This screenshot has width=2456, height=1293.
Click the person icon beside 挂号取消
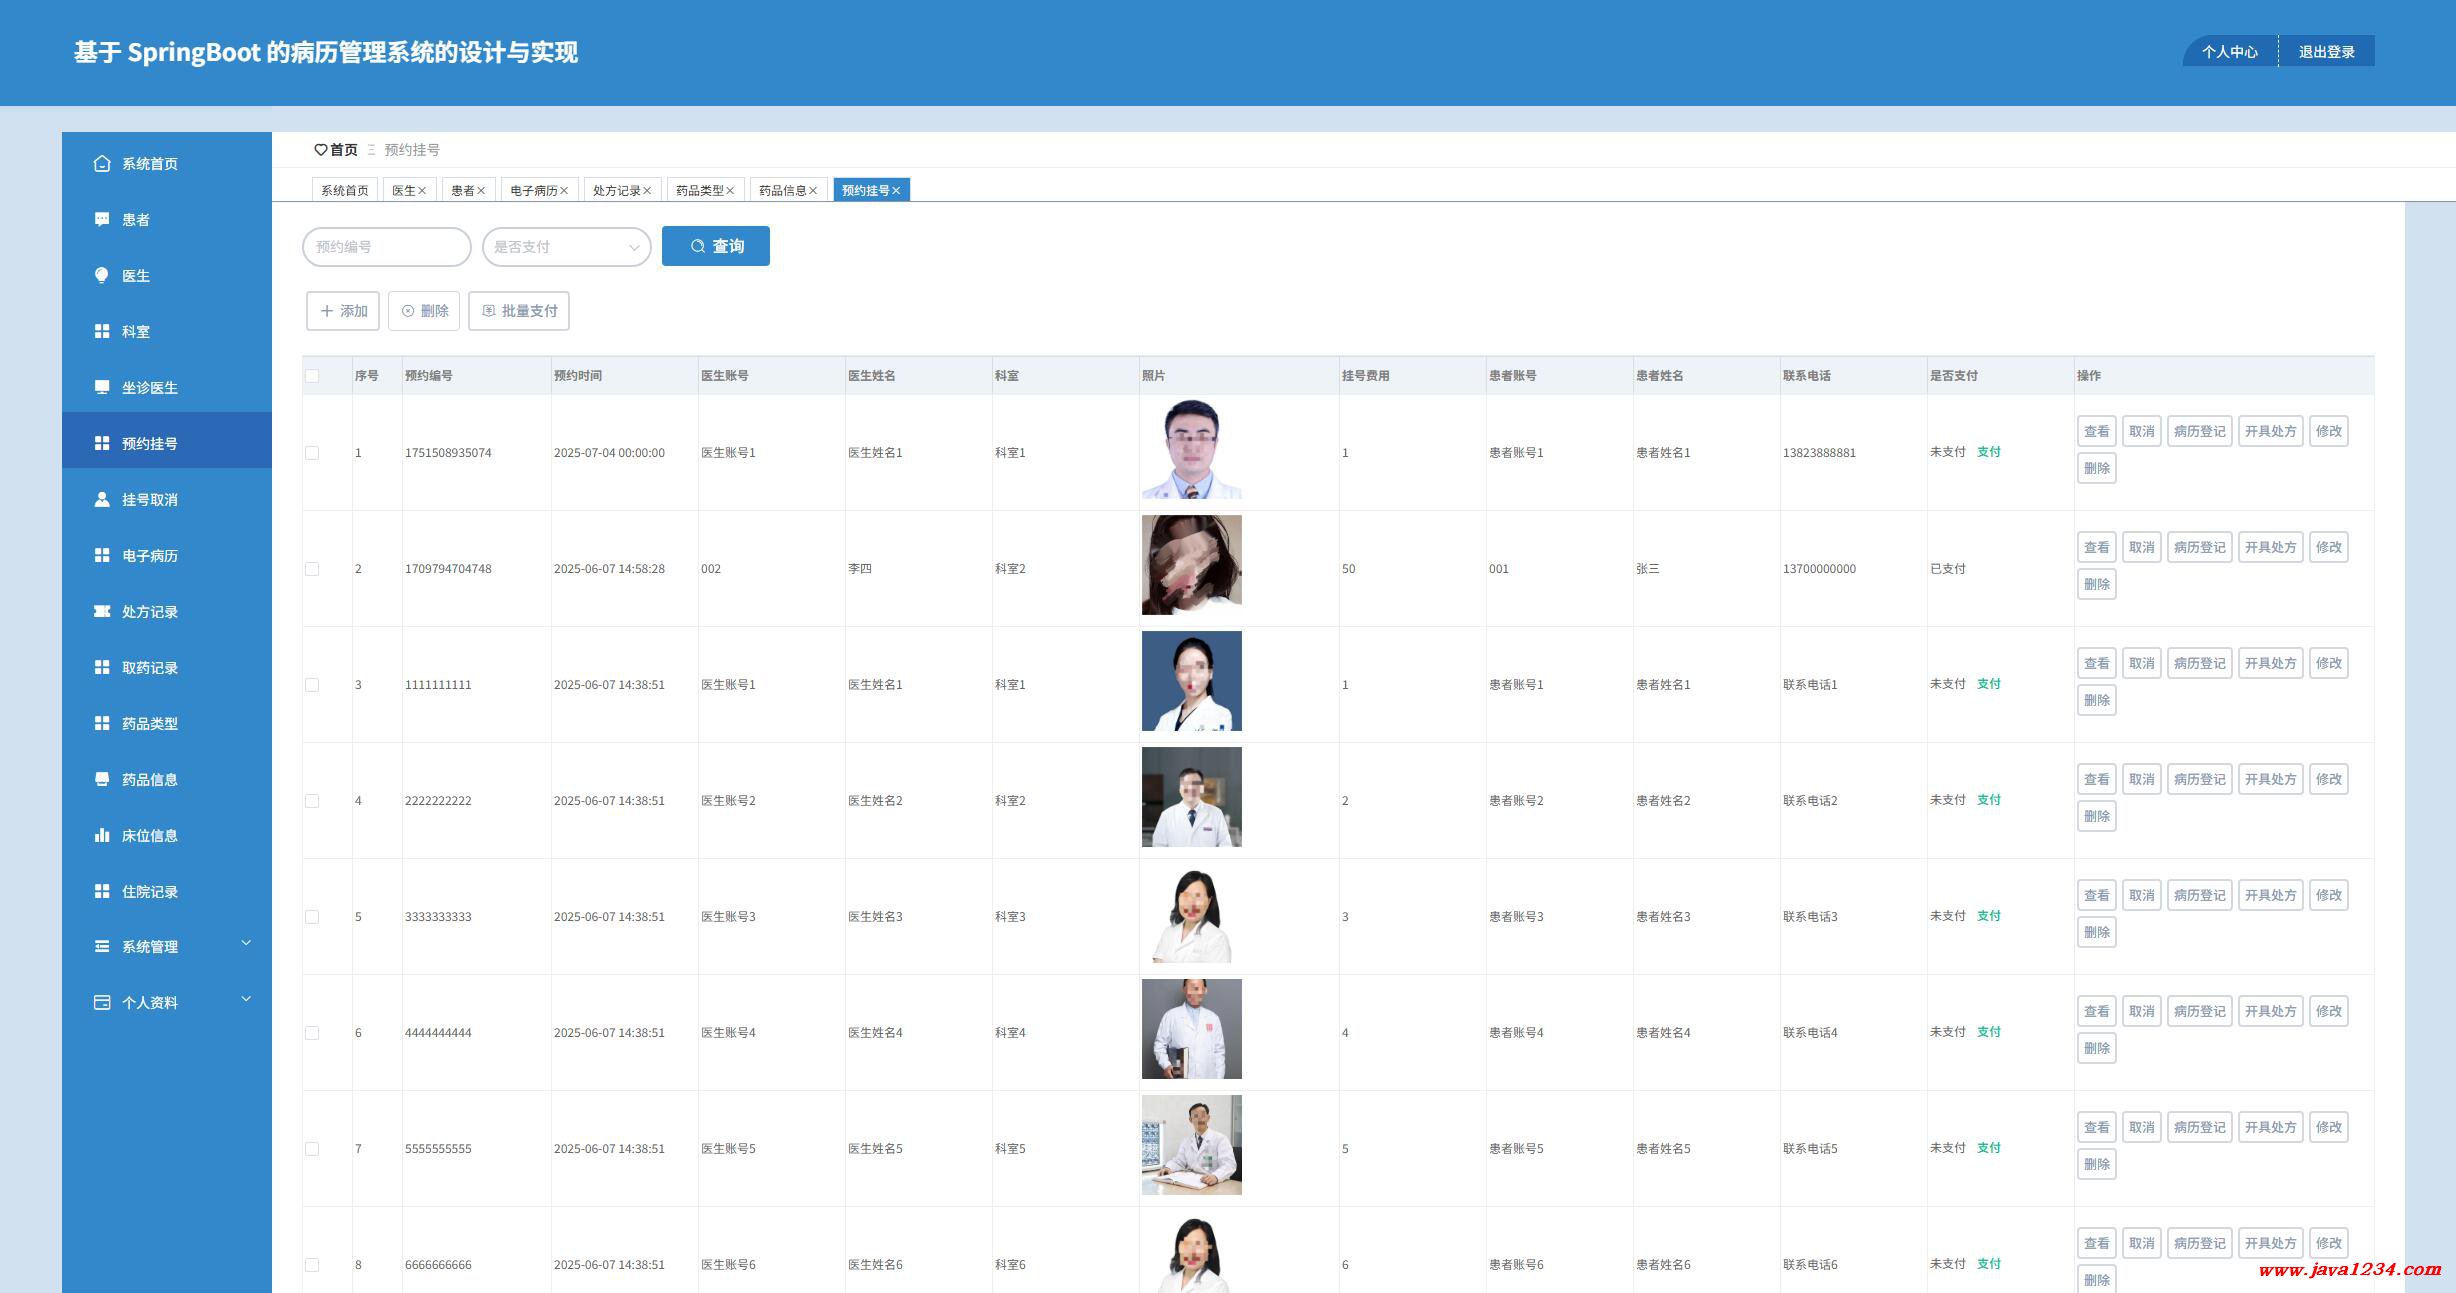pyautogui.click(x=102, y=499)
